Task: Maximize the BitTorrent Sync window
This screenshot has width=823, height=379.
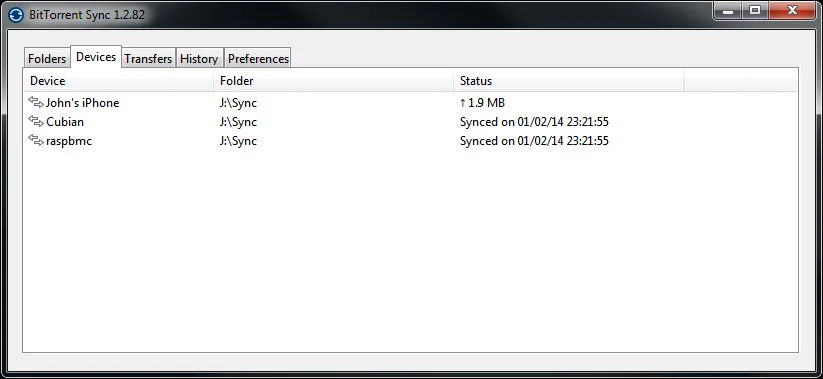Action: point(755,10)
